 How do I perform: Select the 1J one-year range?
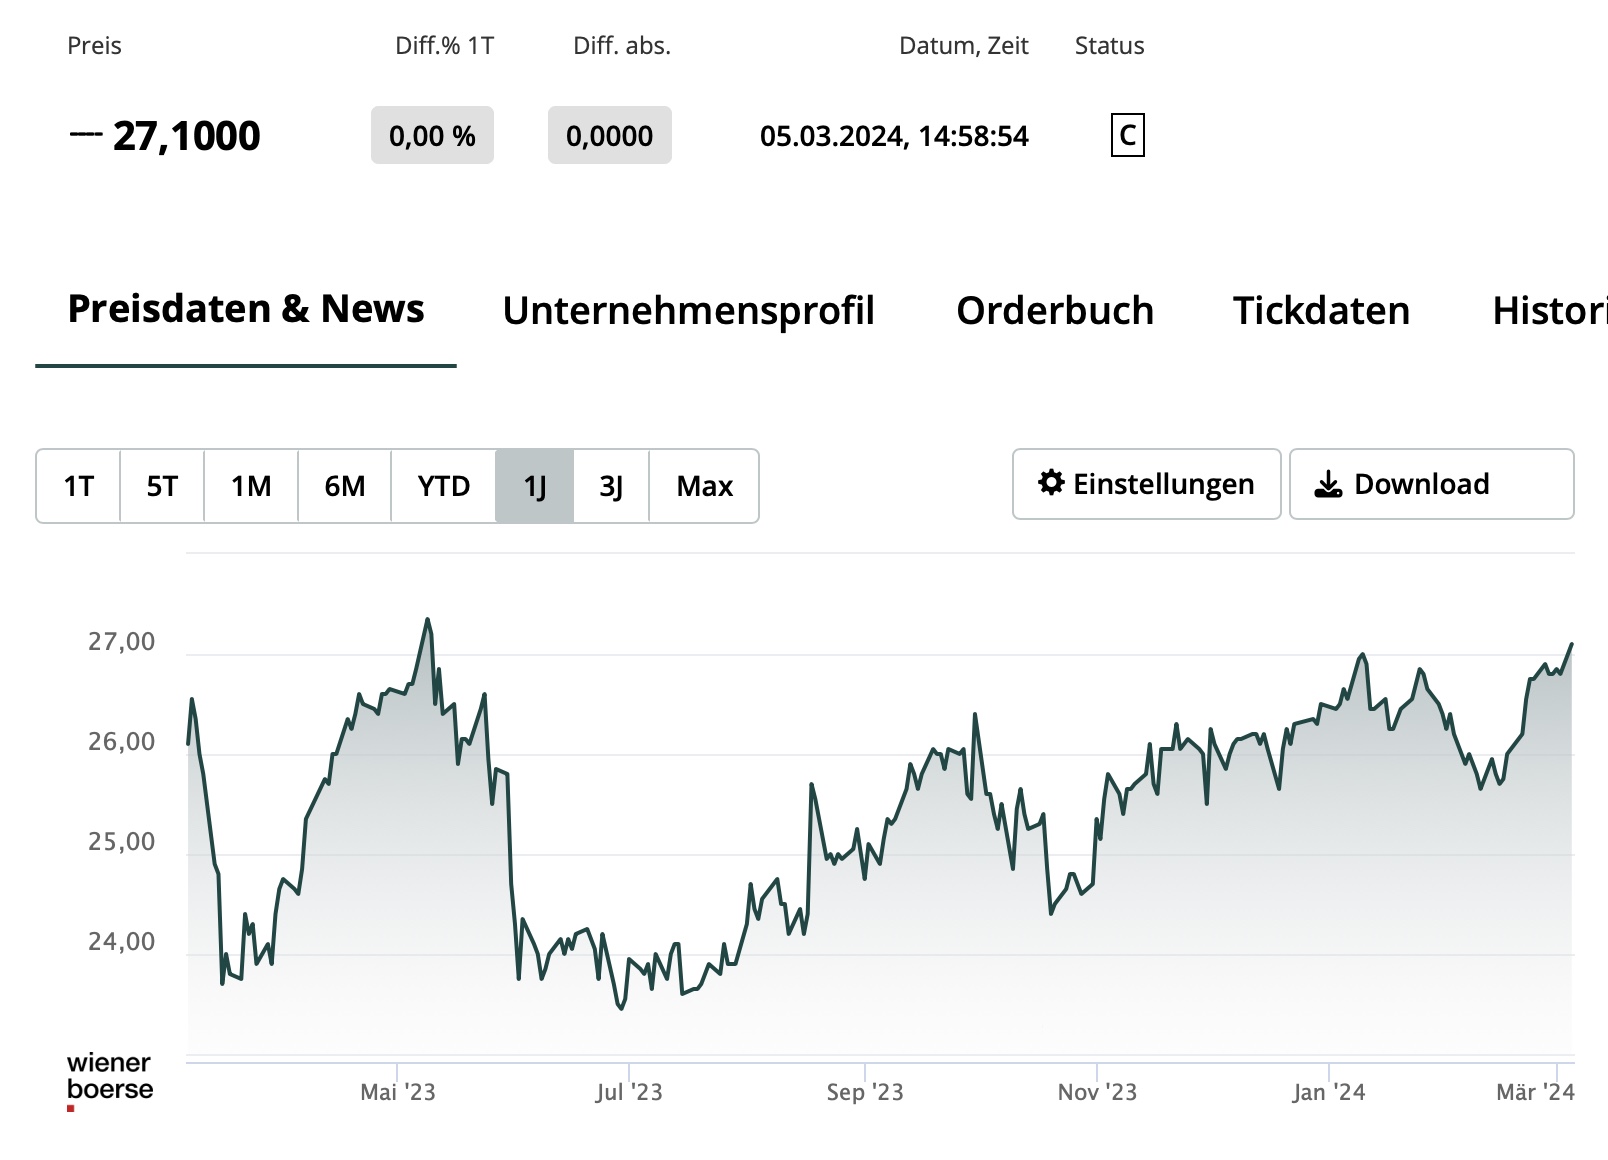pyautogui.click(x=534, y=486)
